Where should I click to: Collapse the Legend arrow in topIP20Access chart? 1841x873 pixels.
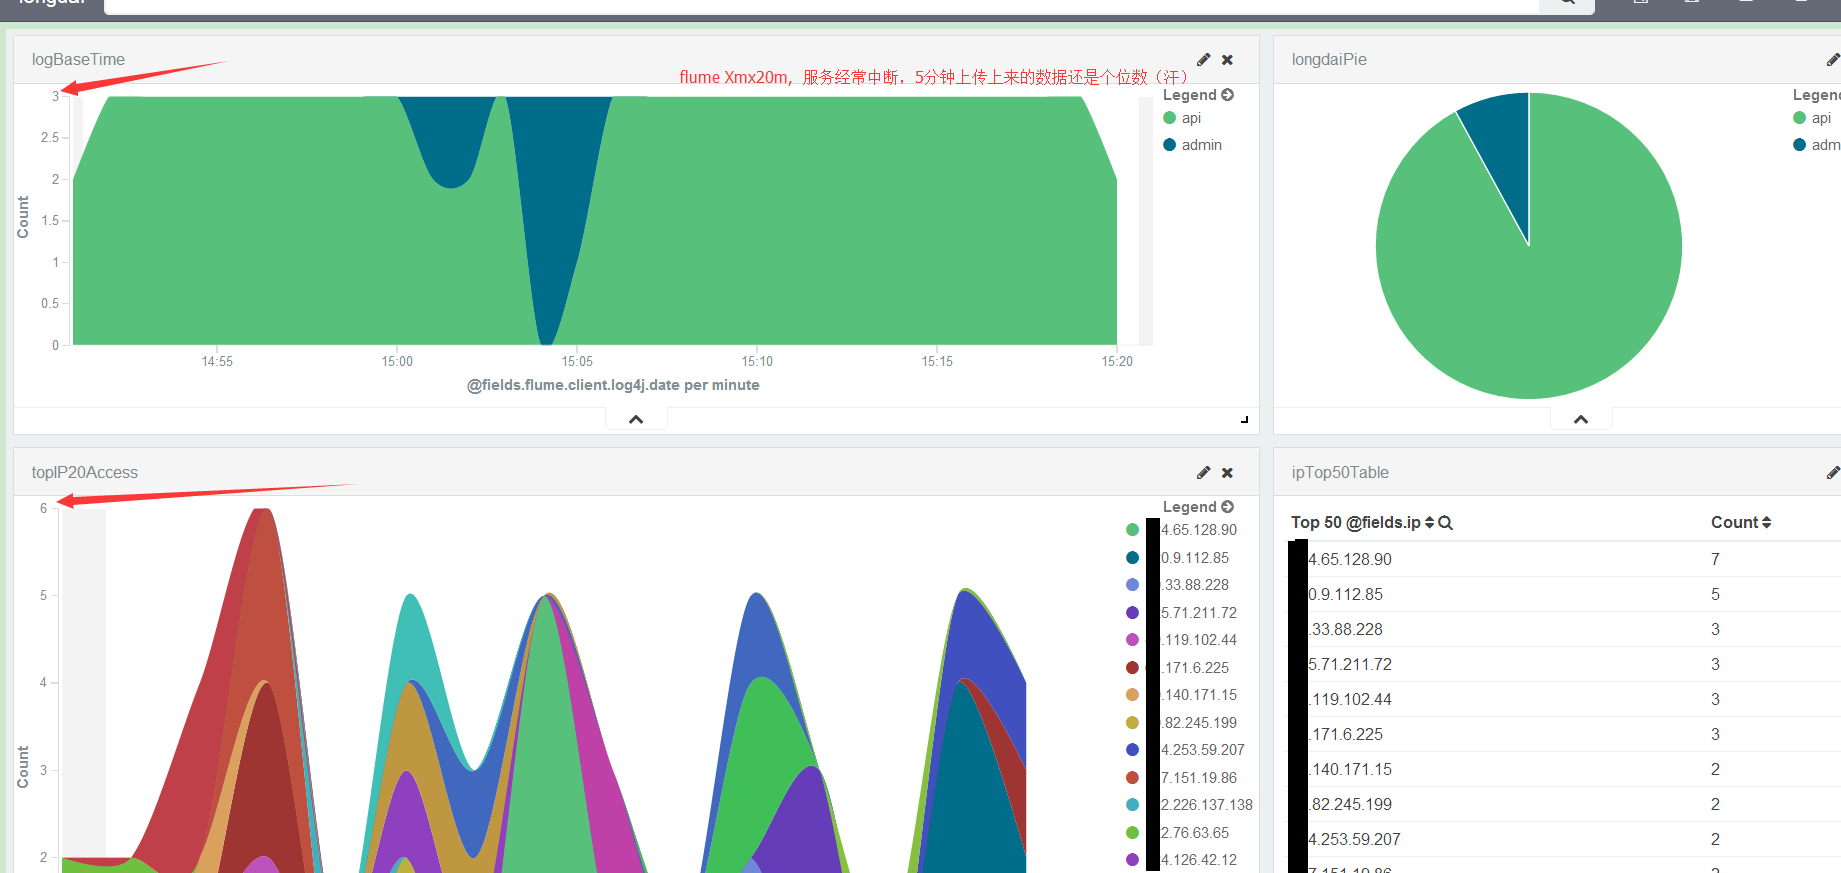tap(1228, 507)
